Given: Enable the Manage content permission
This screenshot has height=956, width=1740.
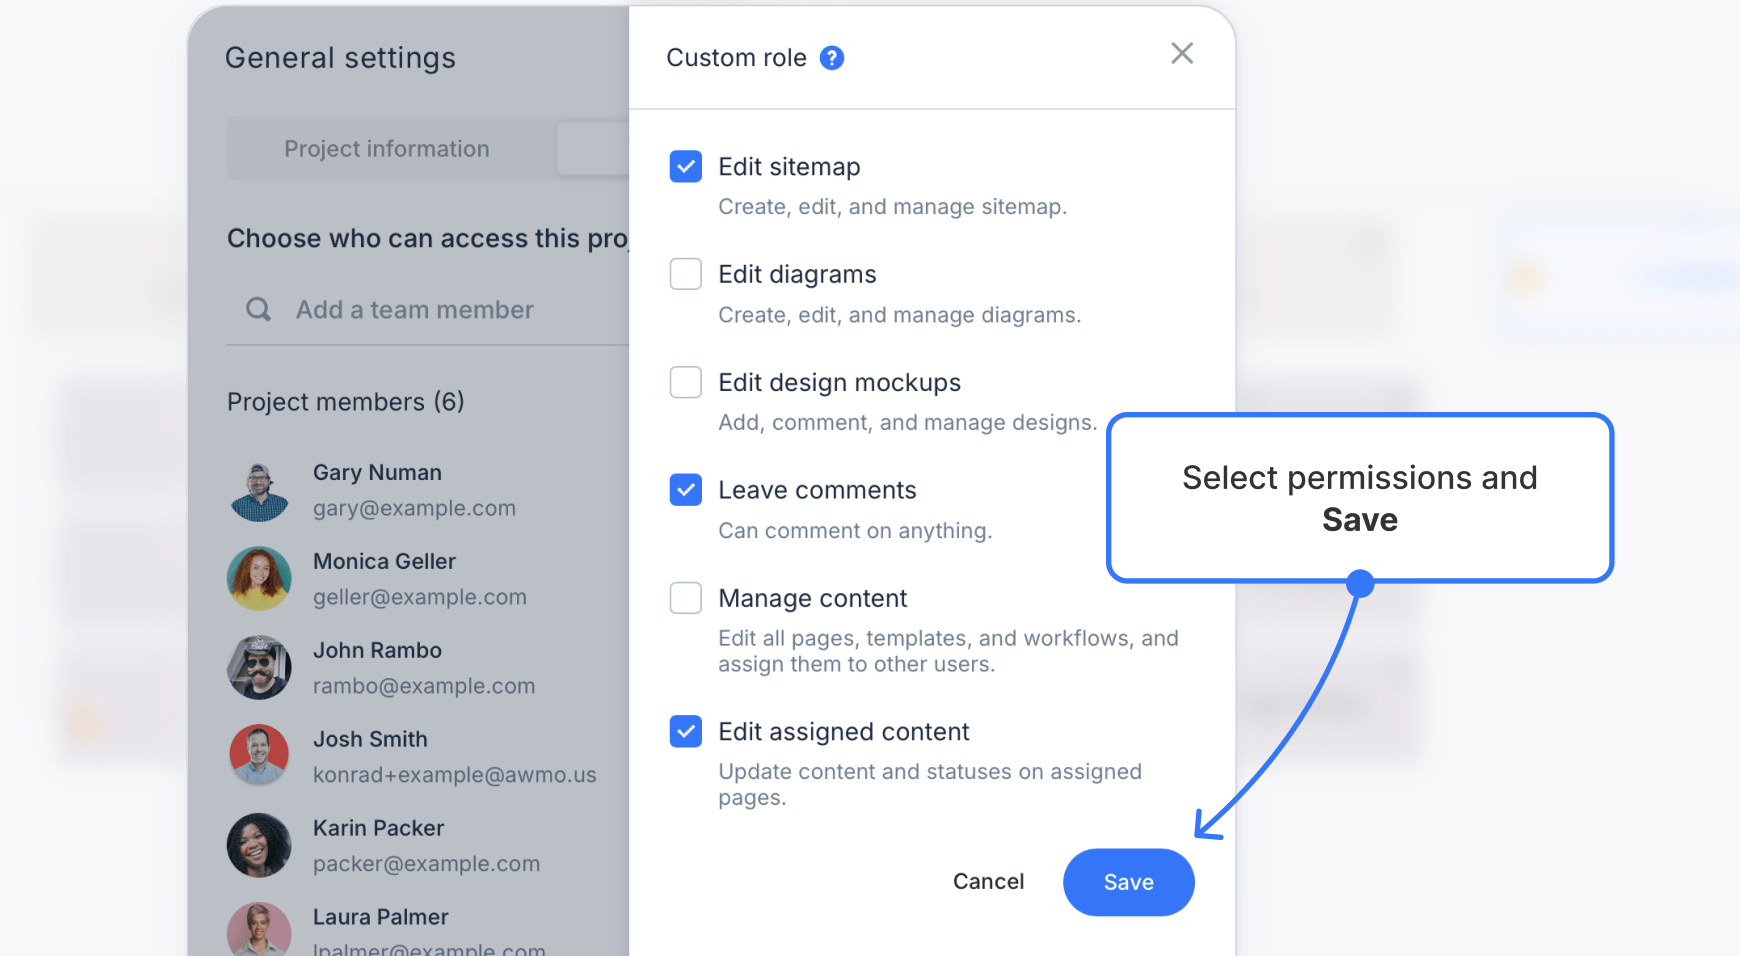Looking at the screenshot, I should (685, 597).
